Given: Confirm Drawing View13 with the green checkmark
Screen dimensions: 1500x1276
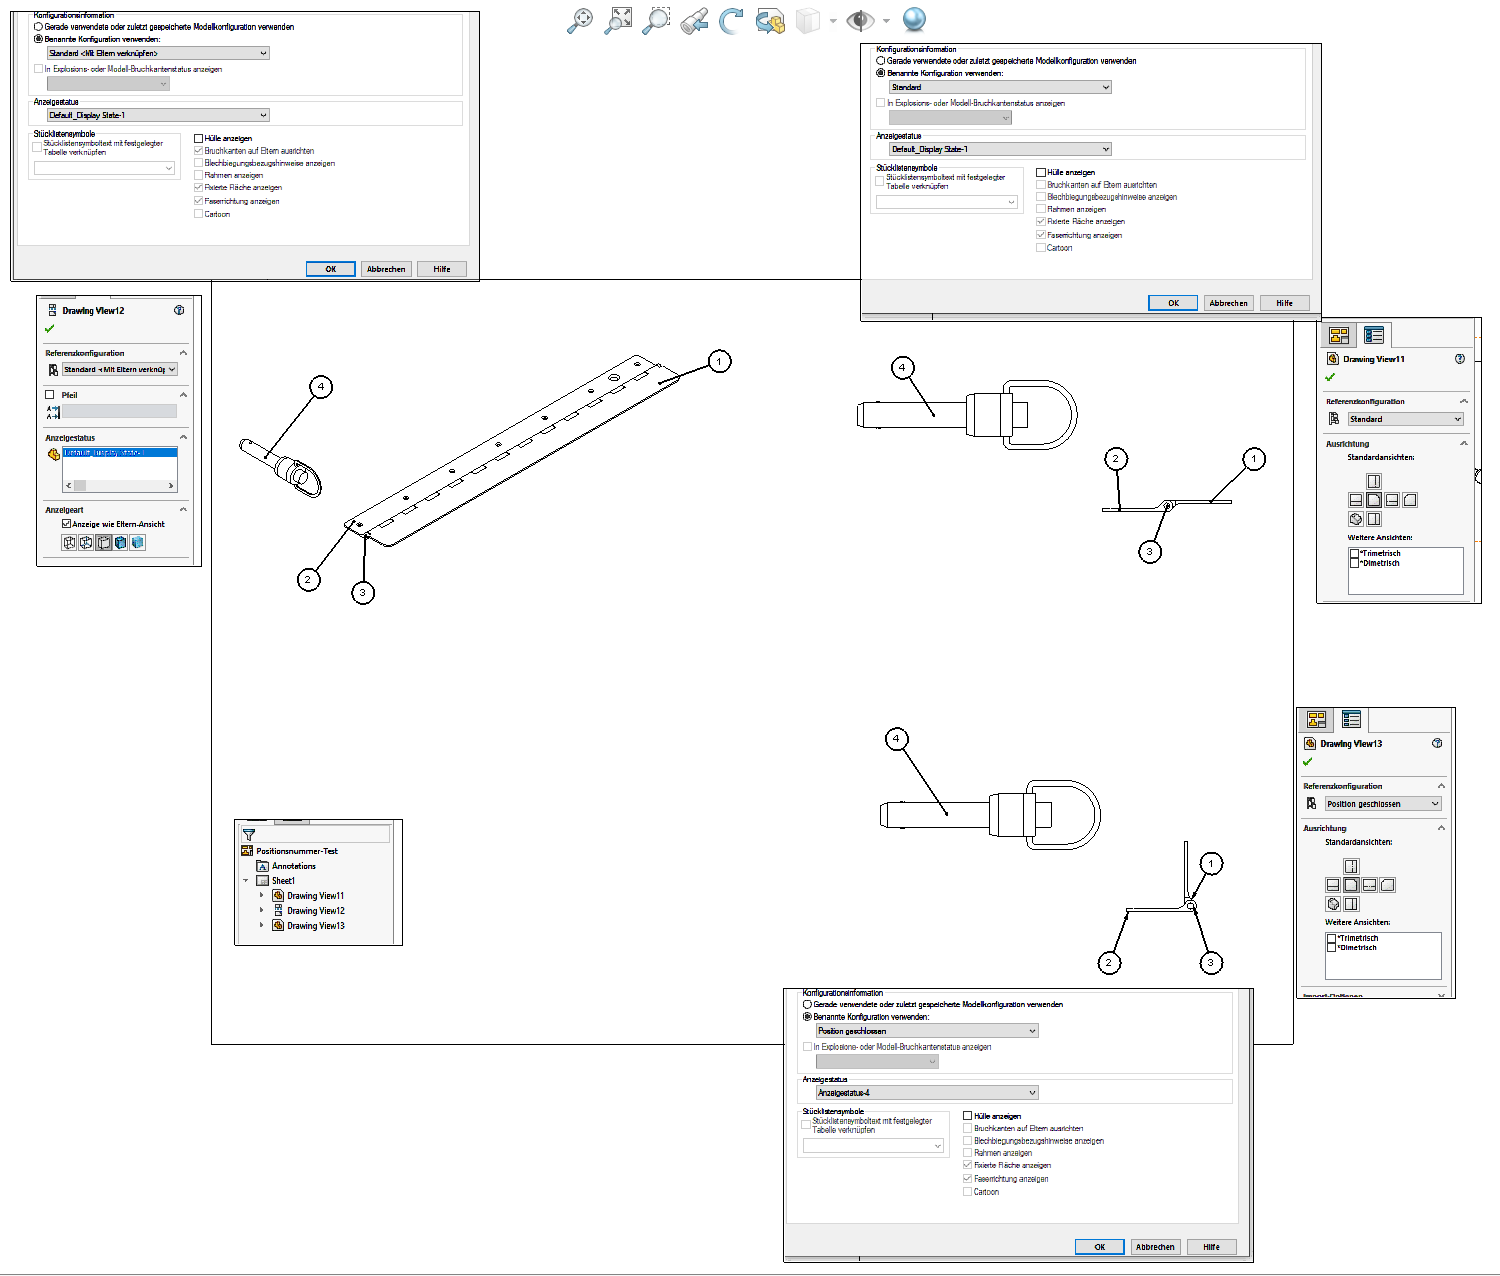Looking at the screenshot, I should 1307,762.
